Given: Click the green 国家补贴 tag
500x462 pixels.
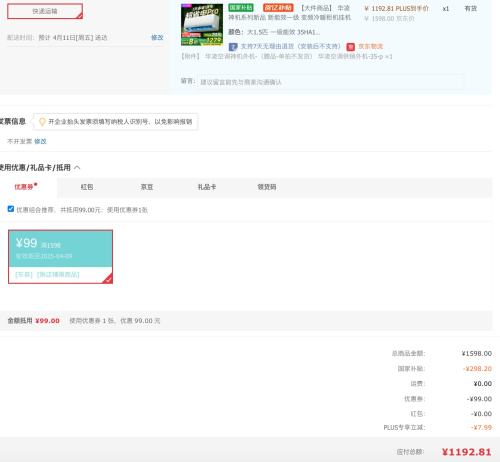Looking at the screenshot, I should coord(241,7).
